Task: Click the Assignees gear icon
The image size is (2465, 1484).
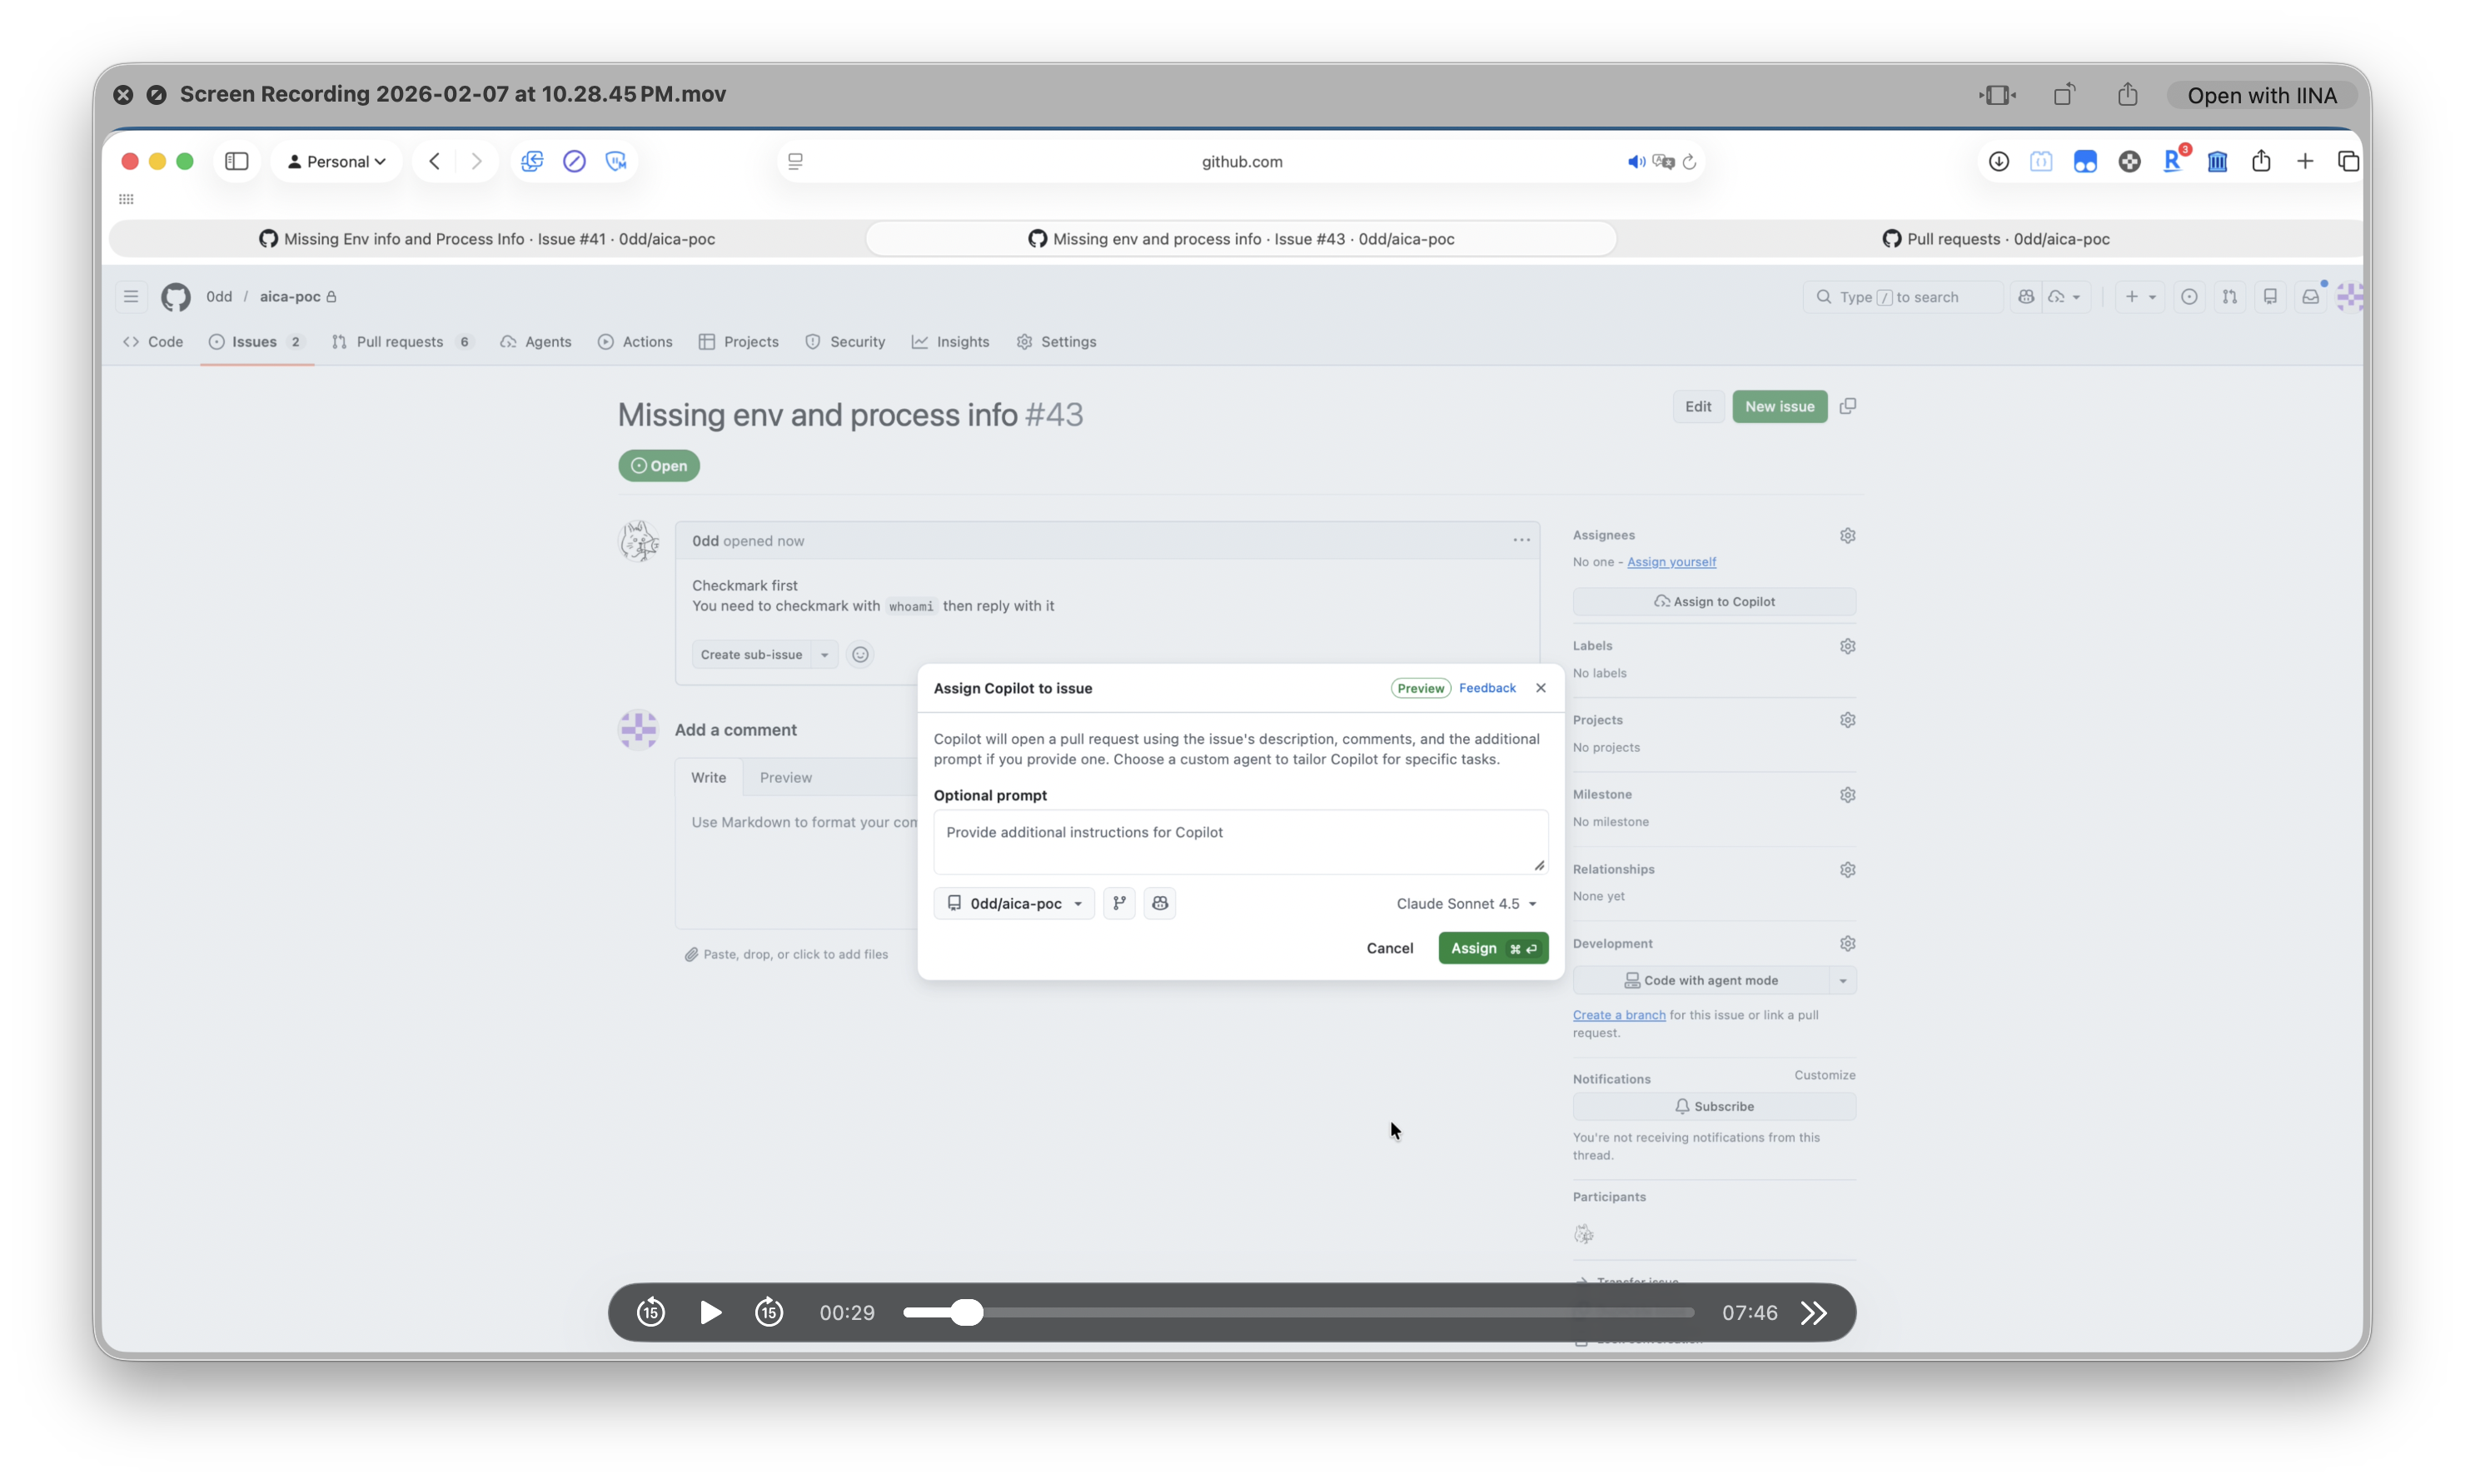Action: 1847,536
